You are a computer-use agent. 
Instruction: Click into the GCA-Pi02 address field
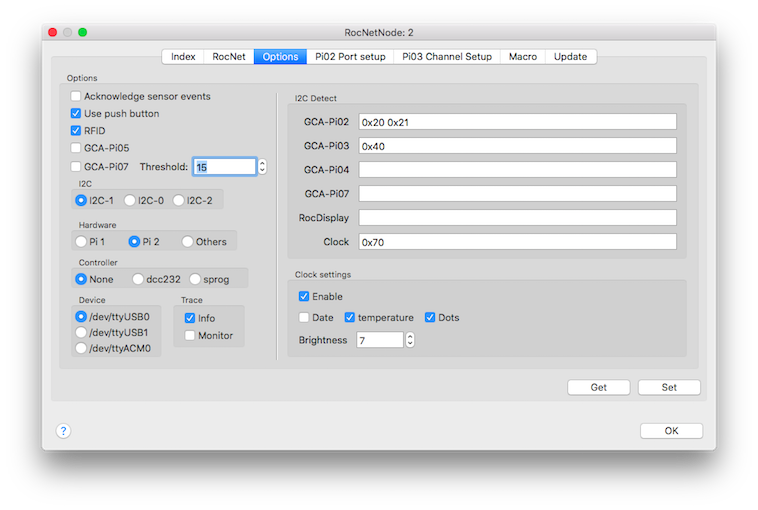[x=517, y=122]
